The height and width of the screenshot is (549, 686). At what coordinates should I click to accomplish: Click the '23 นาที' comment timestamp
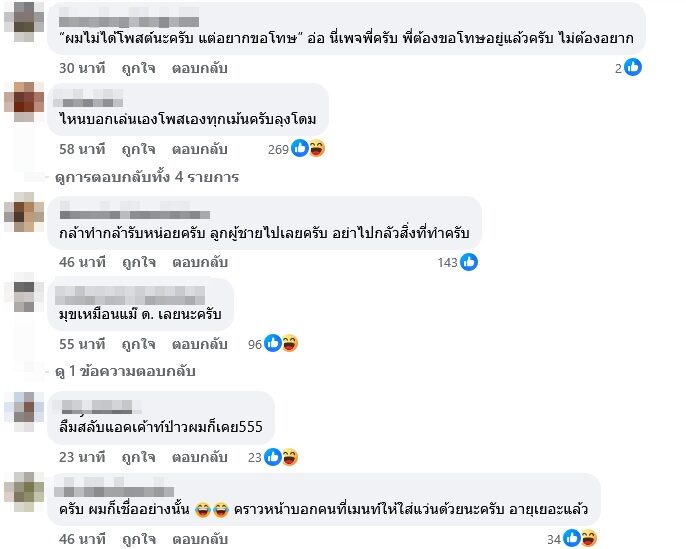pyautogui.click(x=82, y=457)
